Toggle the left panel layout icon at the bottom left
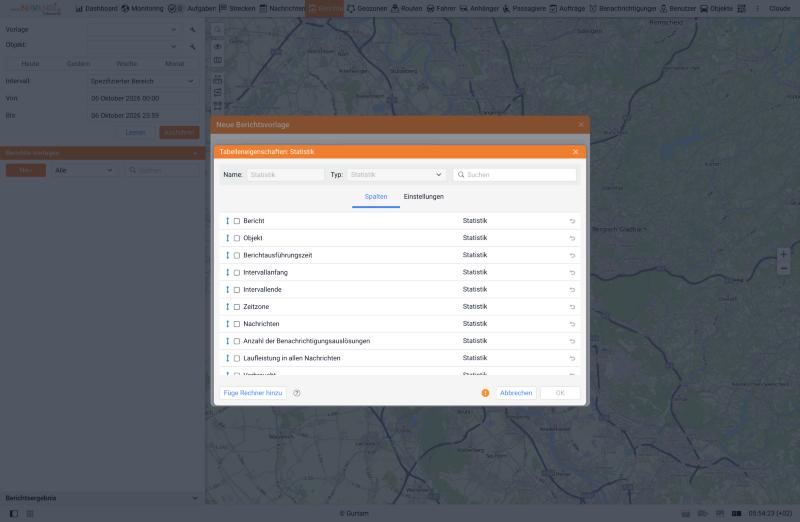This screenshot has width=800, height=522. 14,513
